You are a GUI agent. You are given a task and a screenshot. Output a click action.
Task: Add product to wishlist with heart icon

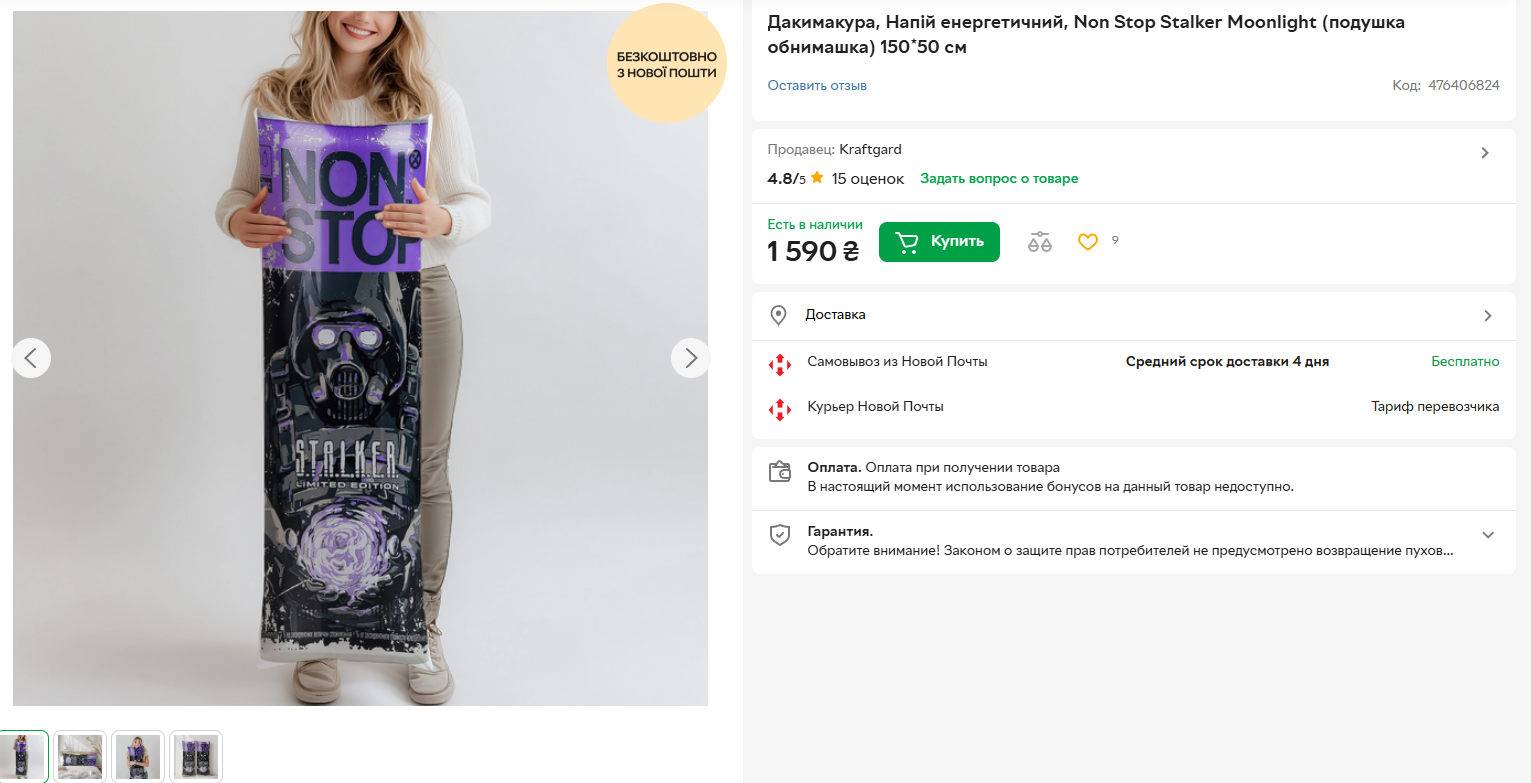click(1087, 242)
